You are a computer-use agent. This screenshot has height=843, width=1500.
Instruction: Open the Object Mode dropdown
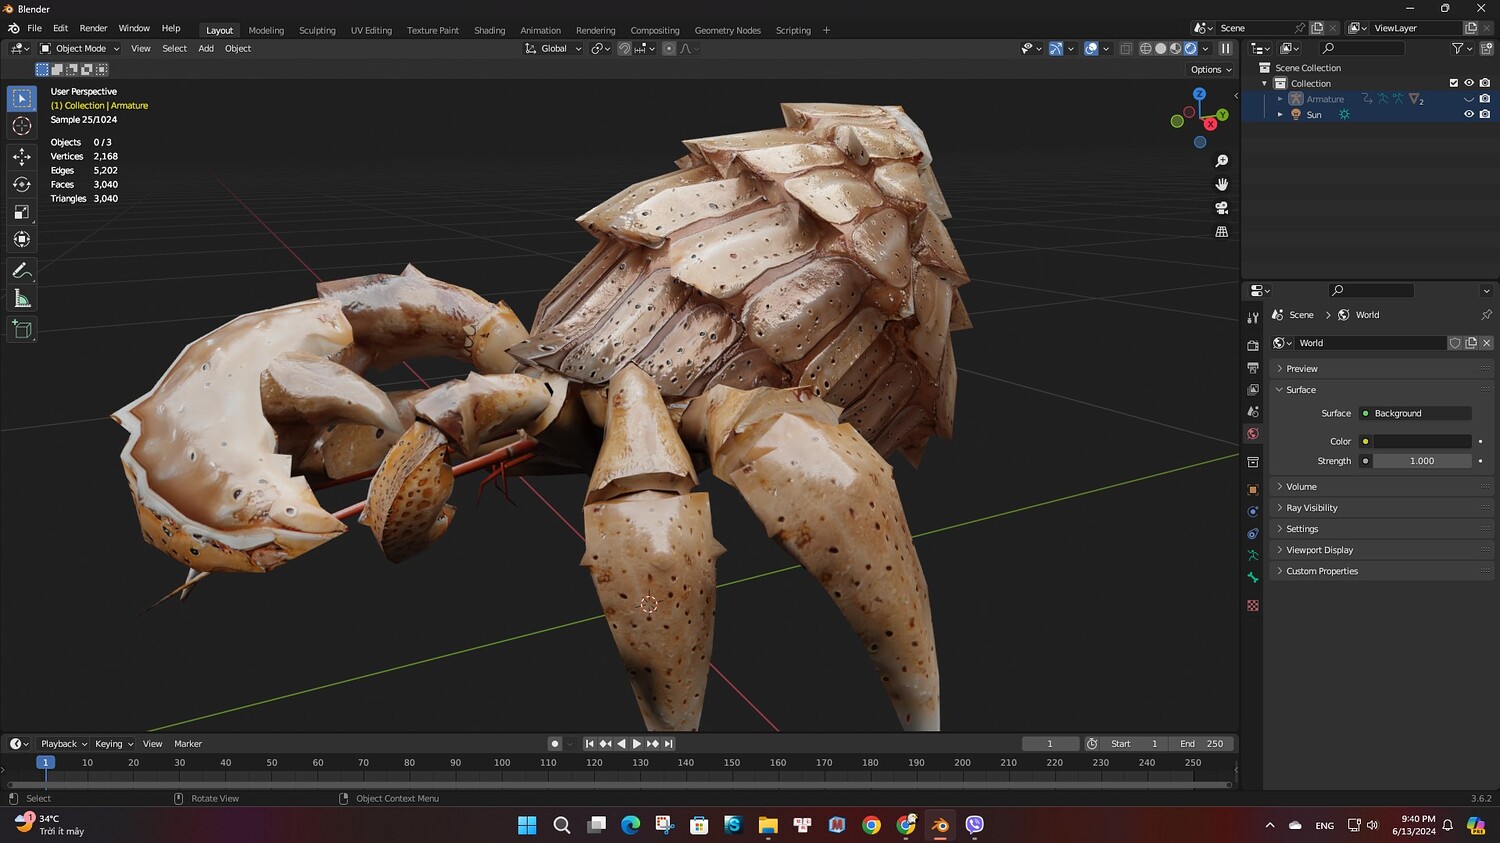[80, 48]
